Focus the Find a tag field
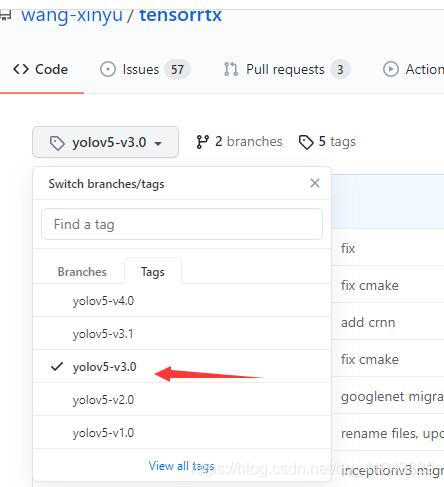The width and height of the screenshot is (444, 487). [182, 224]
